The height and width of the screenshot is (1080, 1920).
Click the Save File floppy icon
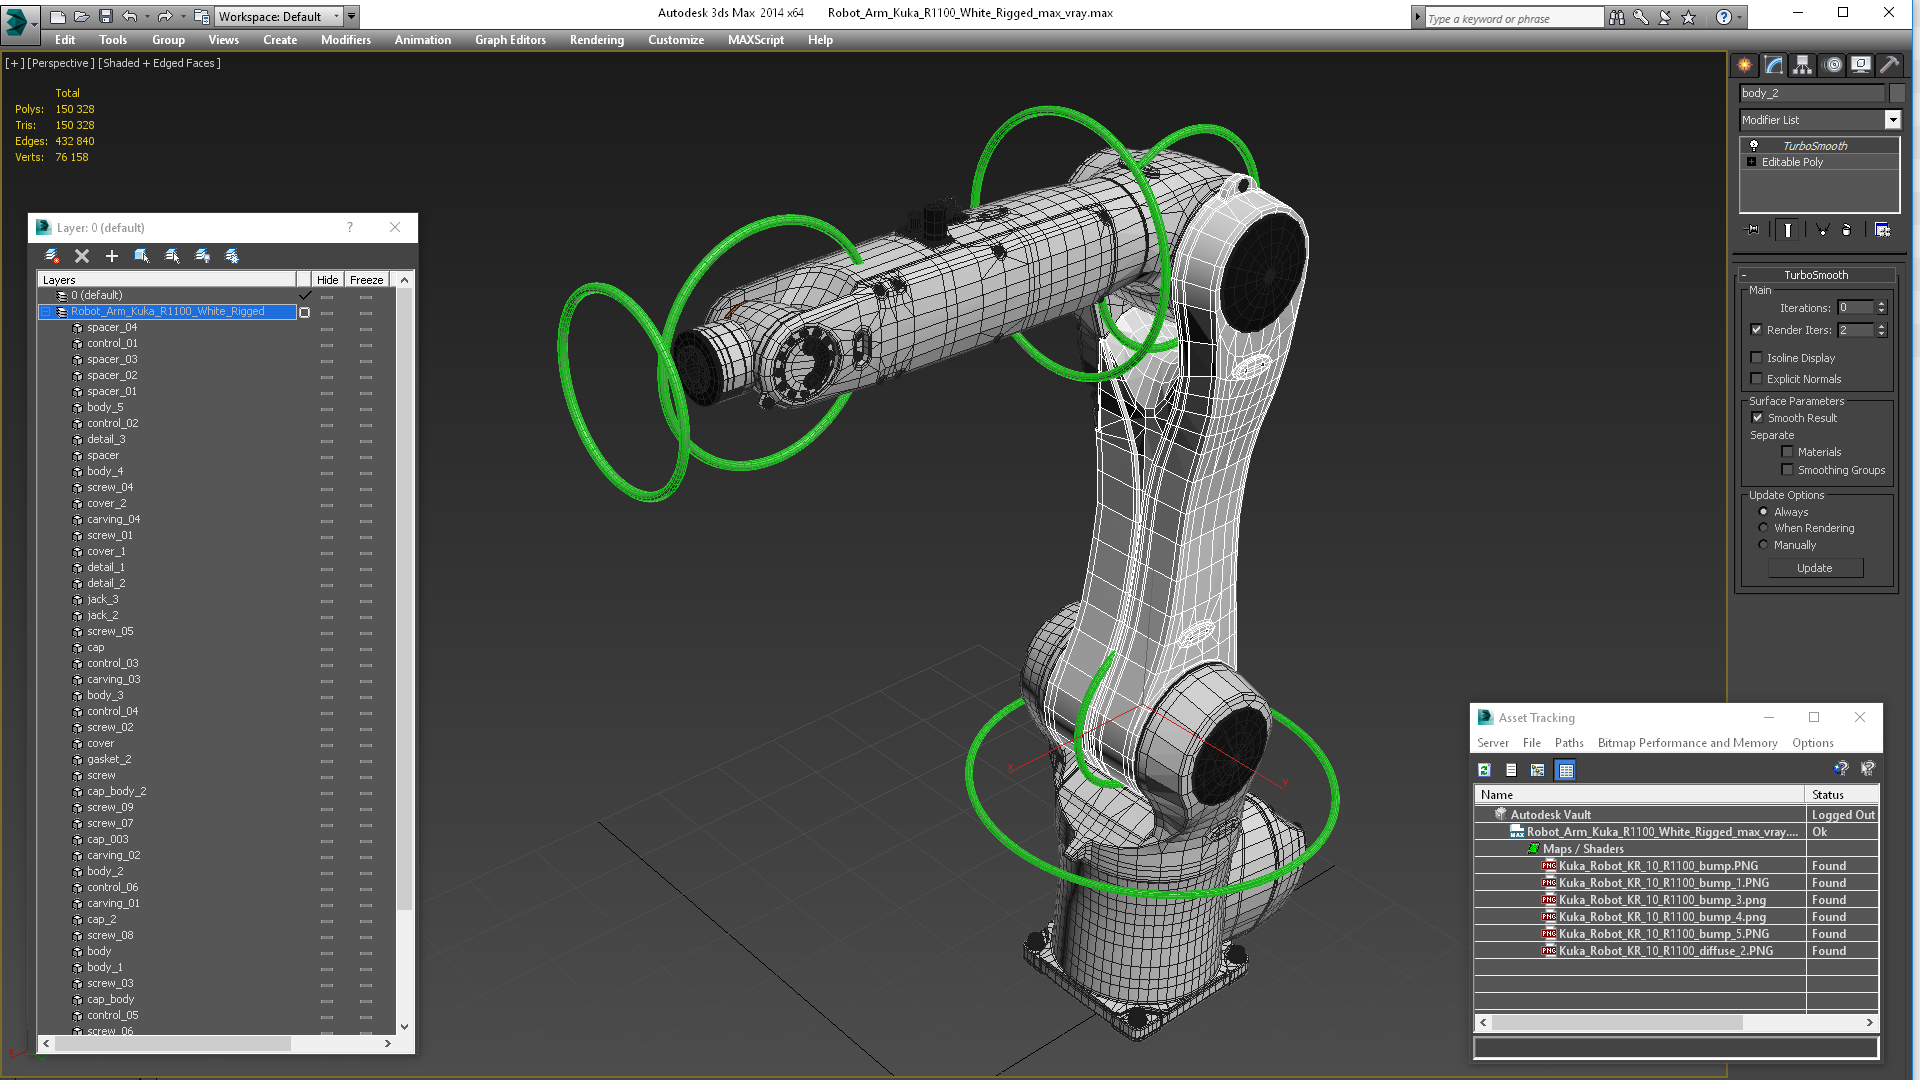(106, 17)
